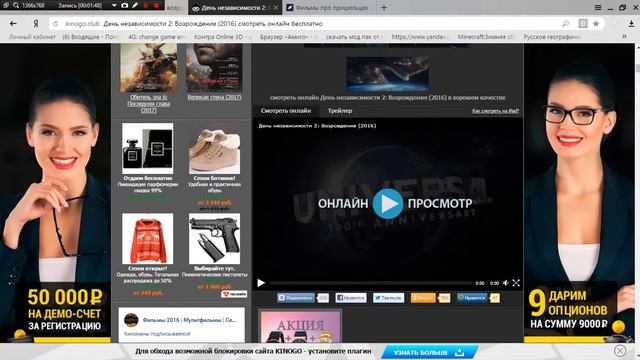The width and height of the screenshot is (640, 360).
Task: Open the browser hamburger menu
Action: click(x=598, y=7)
